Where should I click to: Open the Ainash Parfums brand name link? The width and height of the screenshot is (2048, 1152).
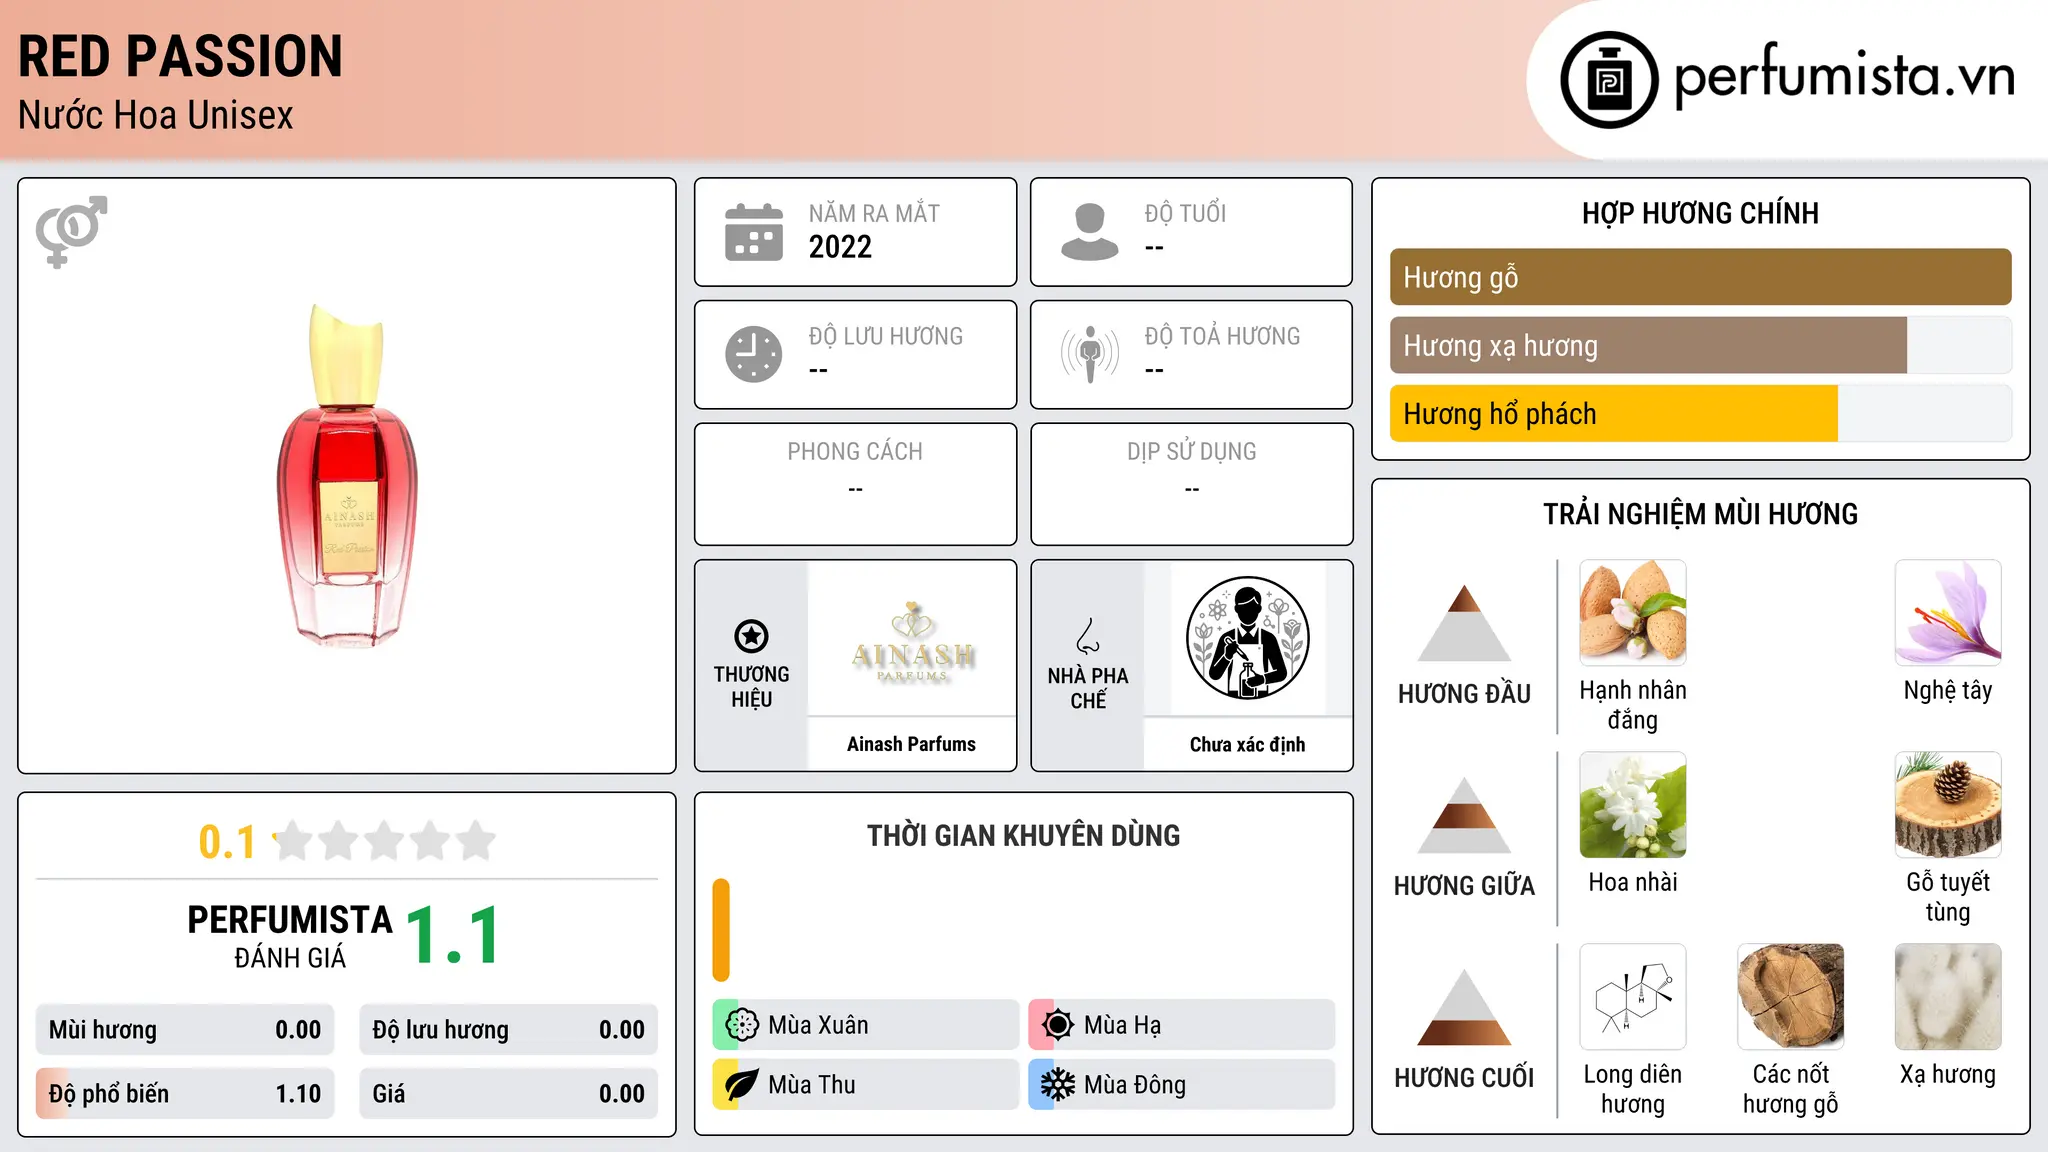(911, 744)
